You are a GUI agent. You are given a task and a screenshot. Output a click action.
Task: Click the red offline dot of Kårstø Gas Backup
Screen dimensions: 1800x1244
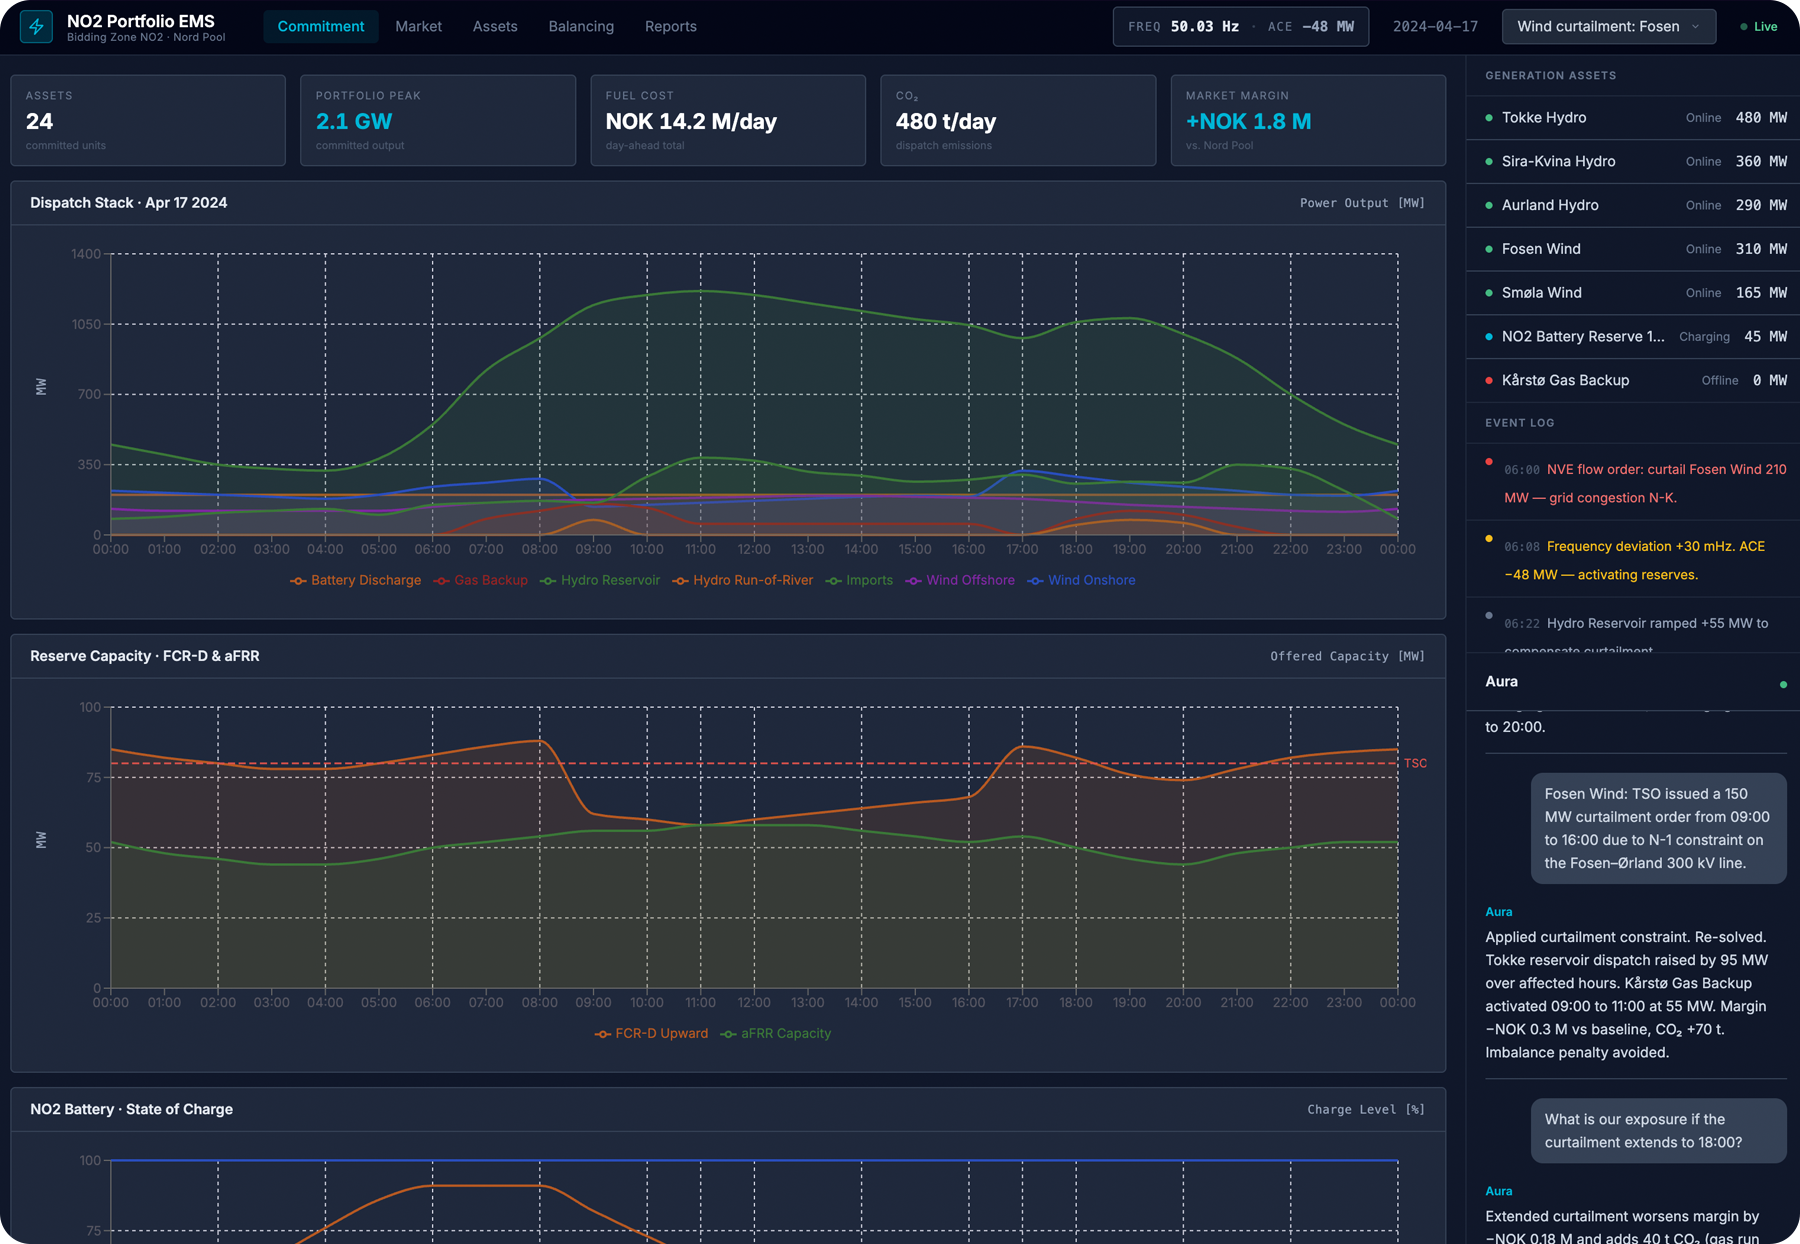click(1489, 381)
